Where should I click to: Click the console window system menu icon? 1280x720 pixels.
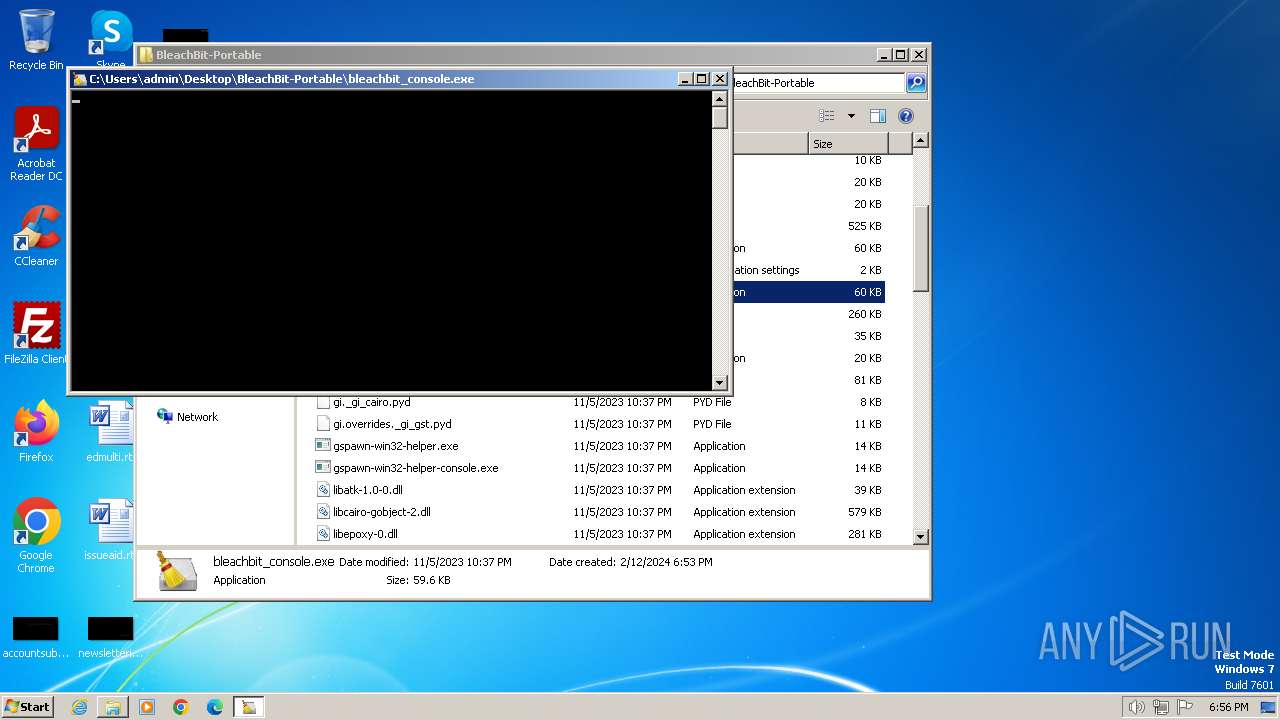(x=80, y=79)
